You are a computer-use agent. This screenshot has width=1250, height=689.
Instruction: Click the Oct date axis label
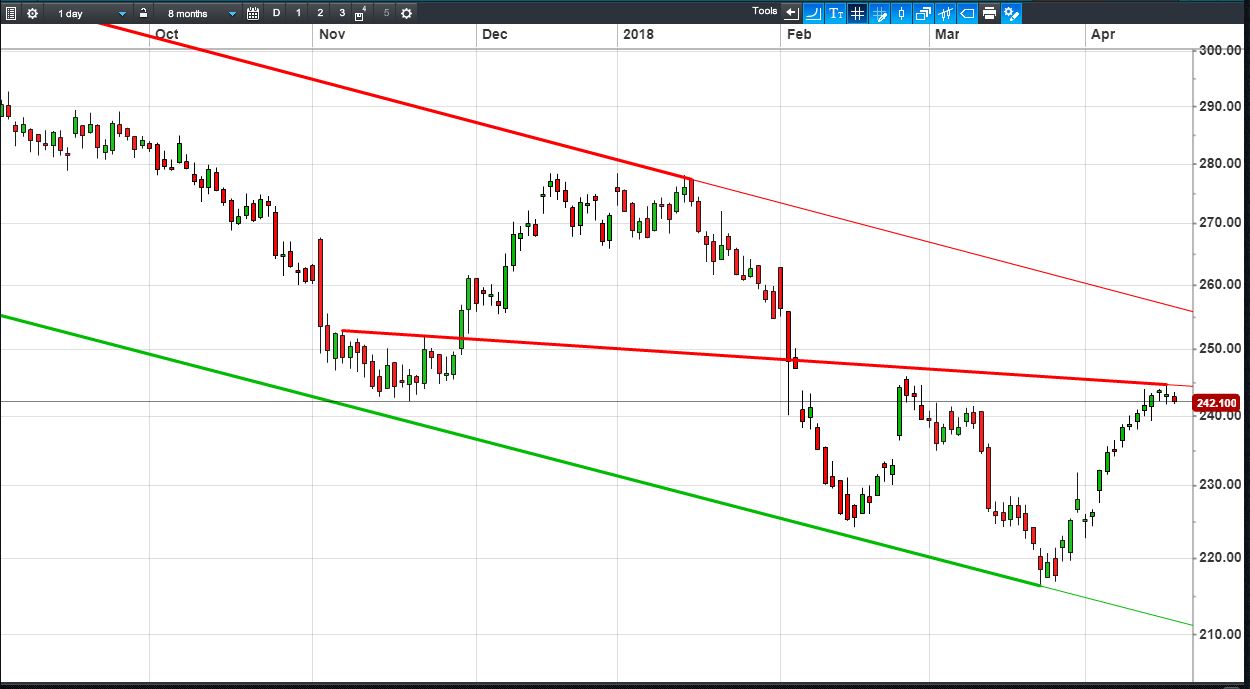(x=167, y=34)
